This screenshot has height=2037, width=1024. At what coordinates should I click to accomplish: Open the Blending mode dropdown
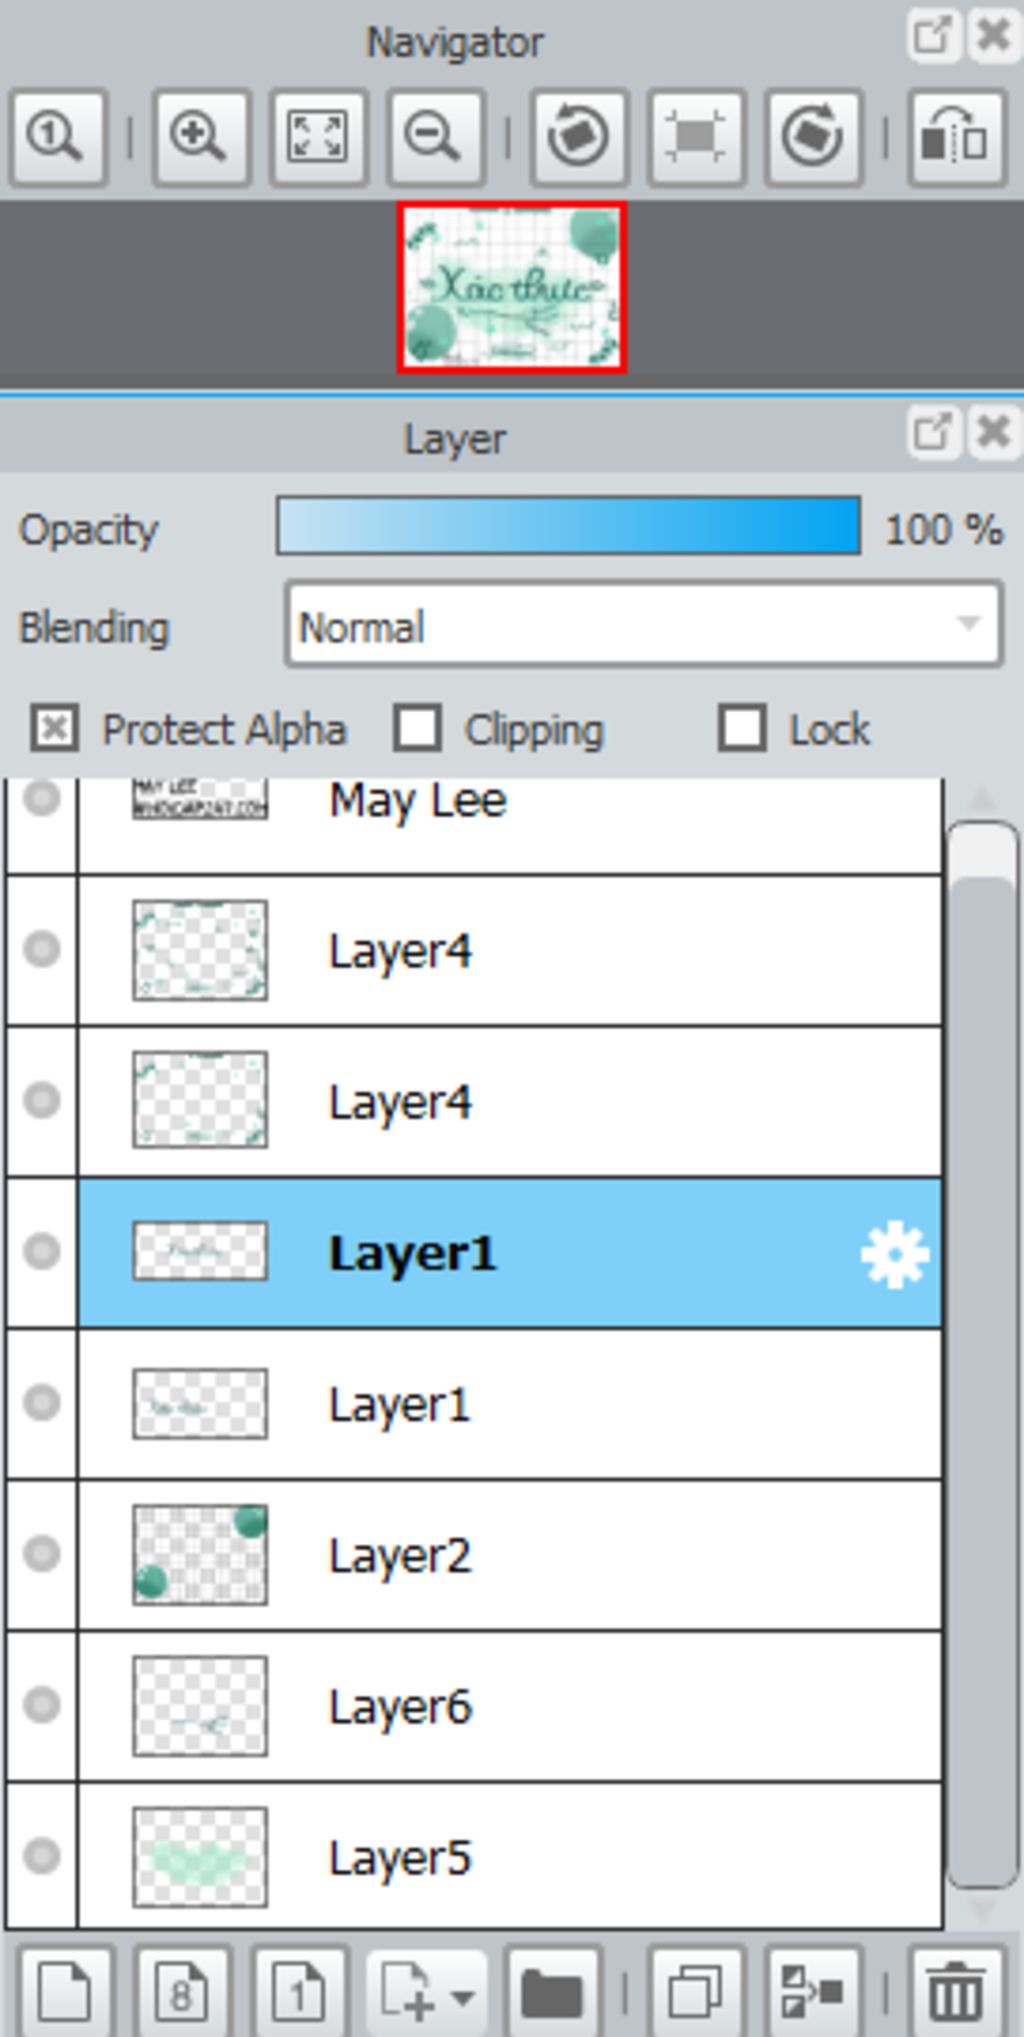643,625
